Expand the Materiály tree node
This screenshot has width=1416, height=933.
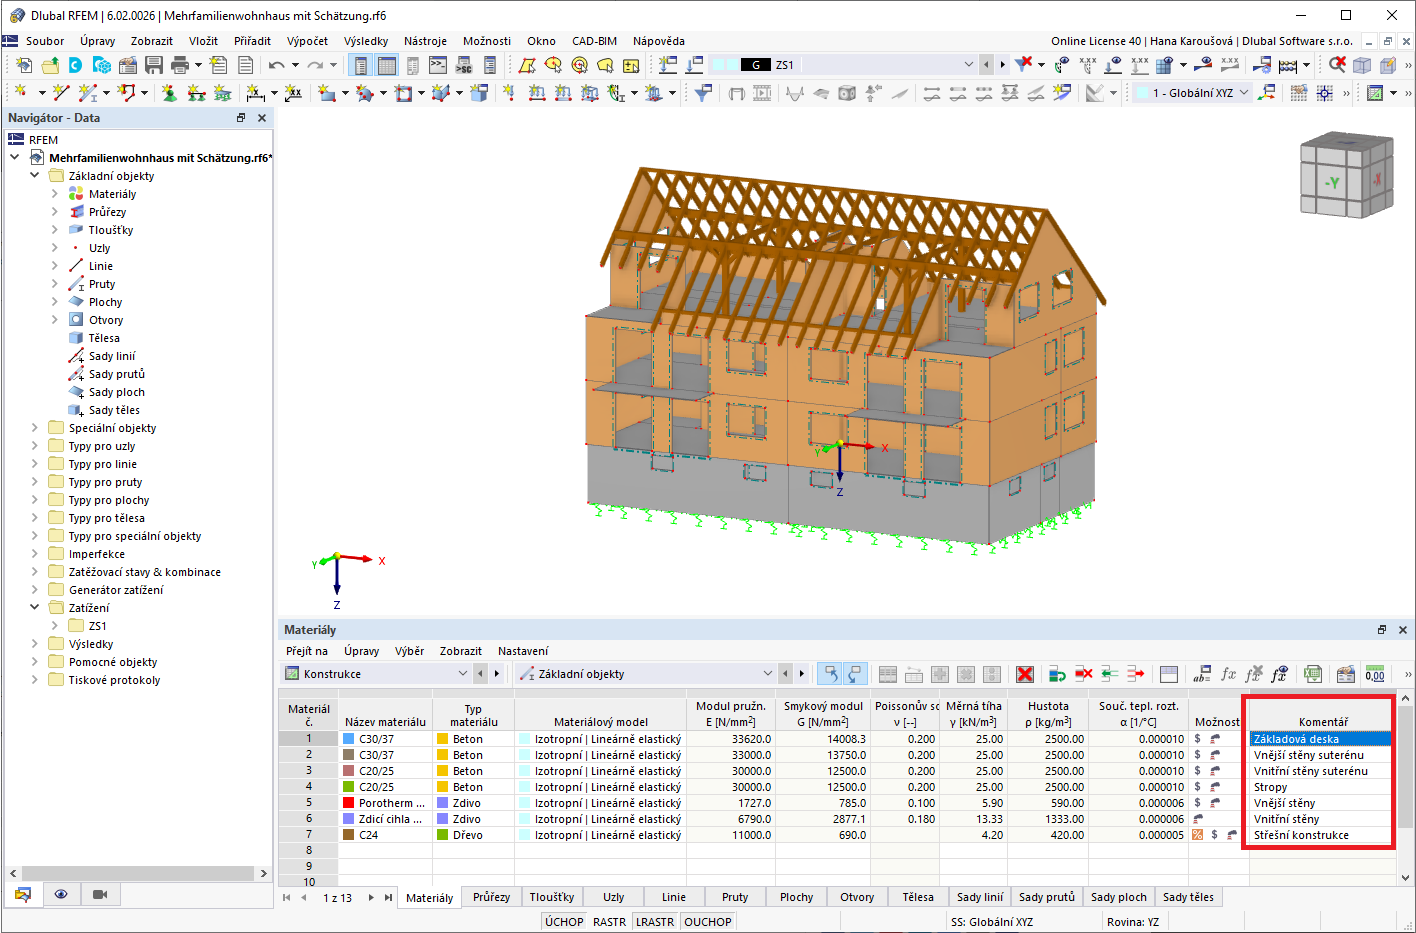[x=55, y=194]
